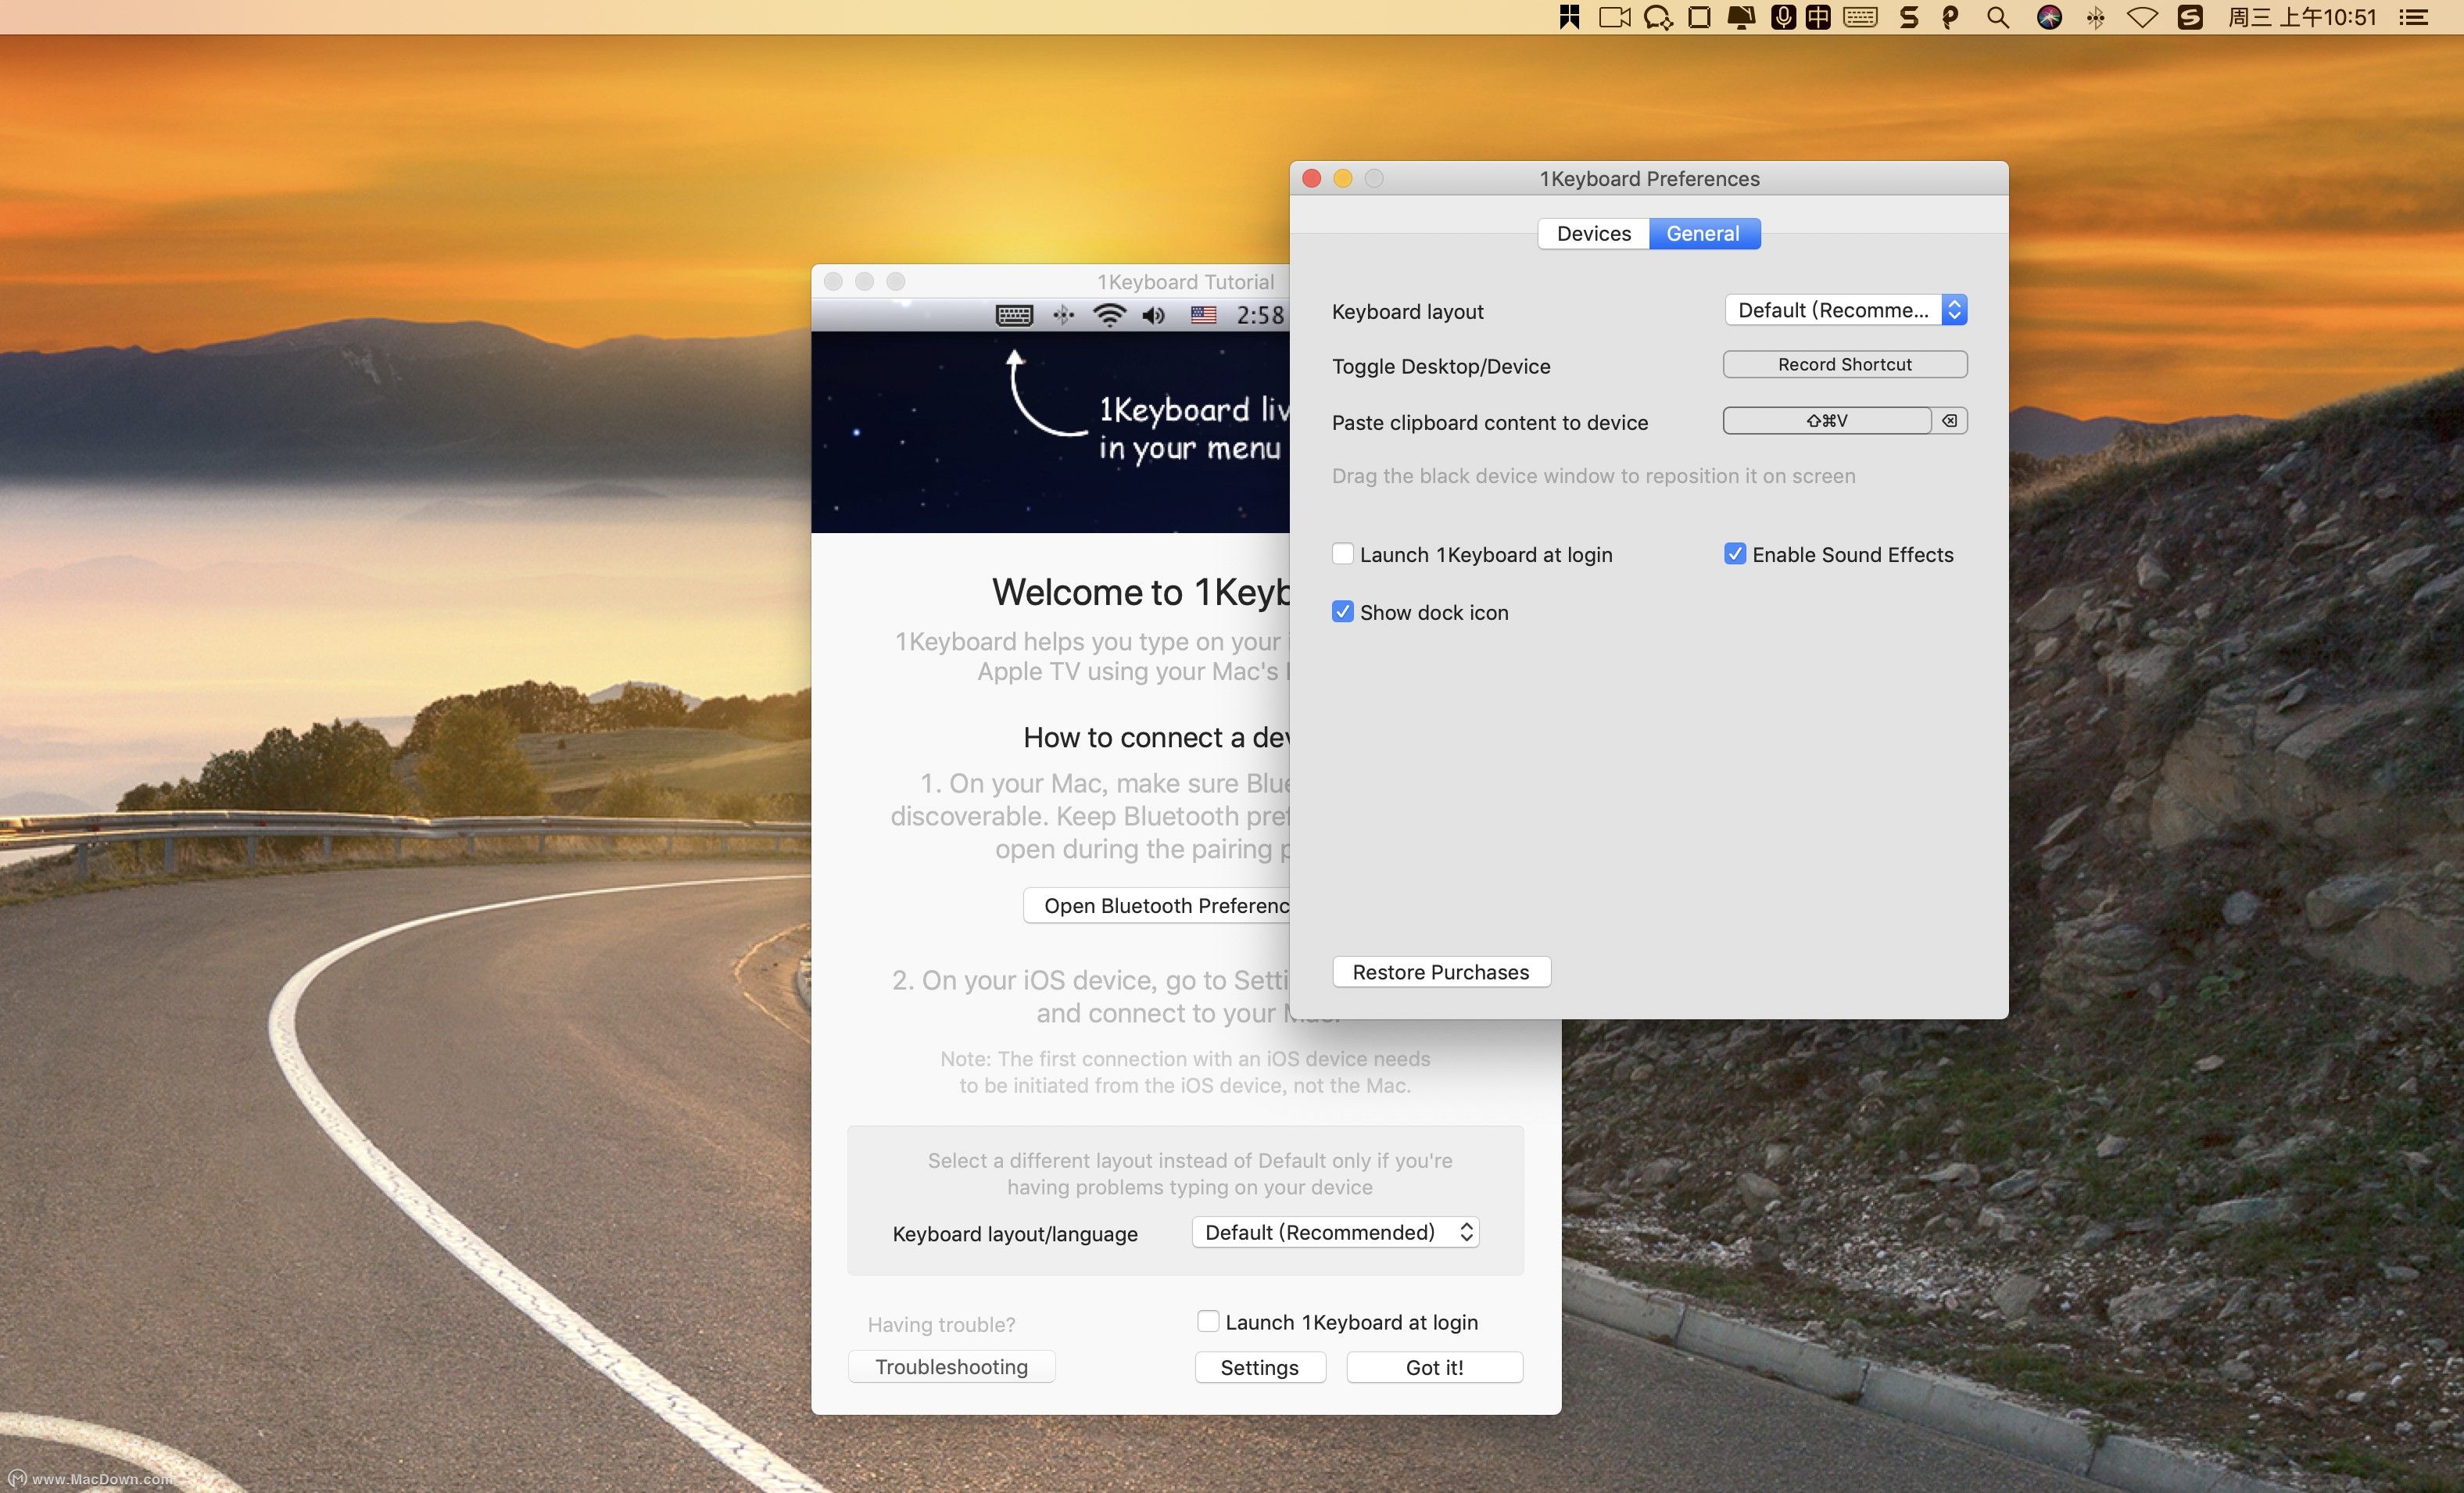This screenshot has height=1493, width=2464.
Task: Click the Drag the black device window hint
Action: (x=1593, y=476)
